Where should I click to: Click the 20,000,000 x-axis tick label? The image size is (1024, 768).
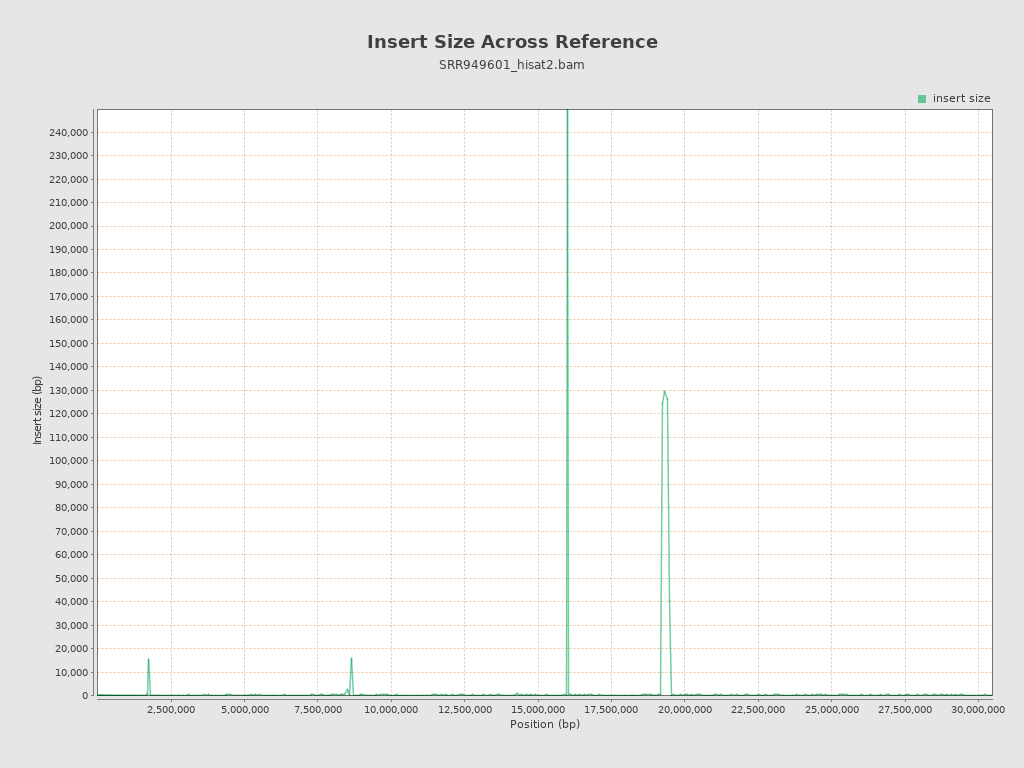(x=684, y=710)
